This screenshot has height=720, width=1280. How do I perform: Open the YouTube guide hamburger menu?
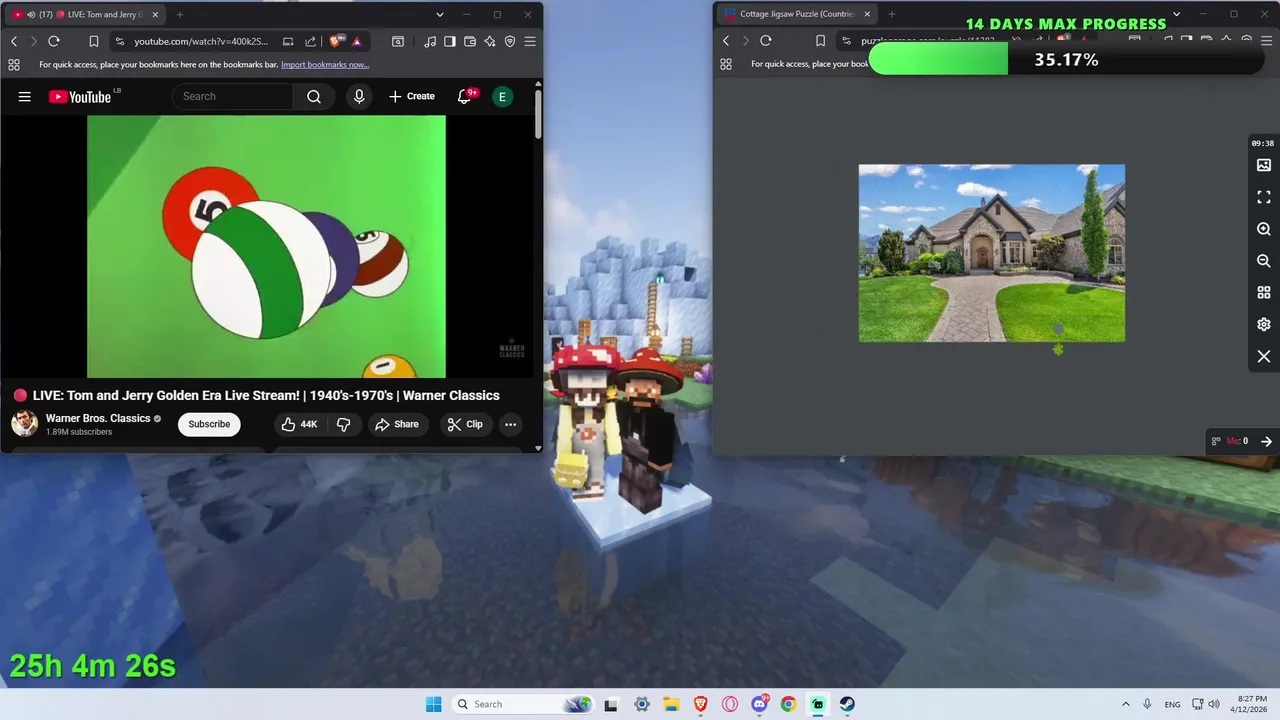tap(25, 96)
